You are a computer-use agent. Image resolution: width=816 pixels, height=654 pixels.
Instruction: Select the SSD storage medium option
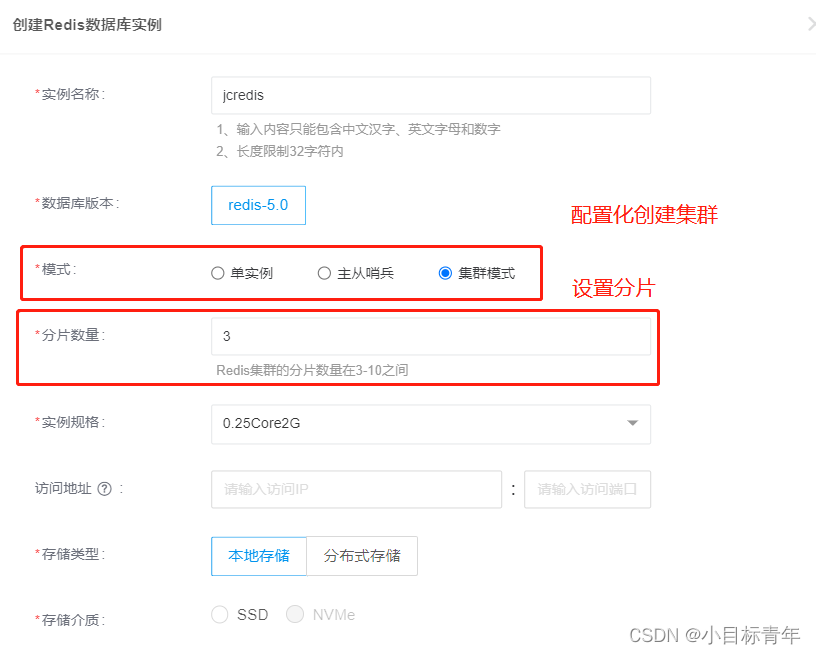click(219, 614)
